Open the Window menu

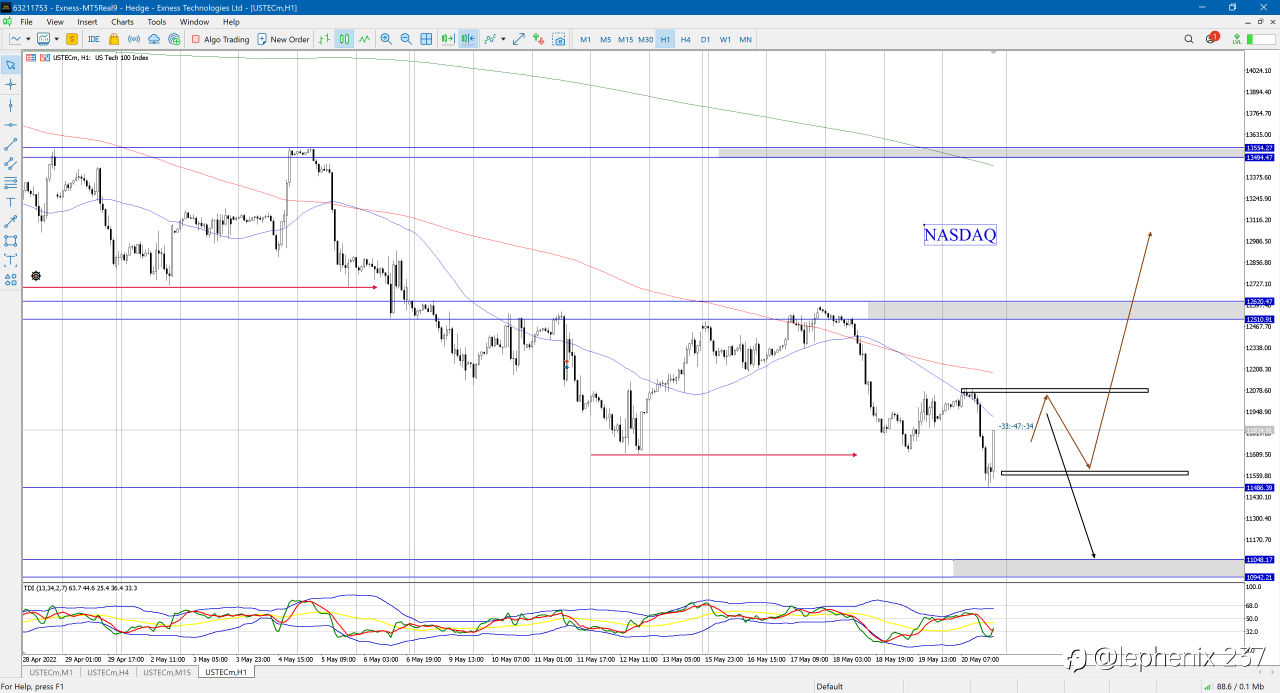pos(194,21)
